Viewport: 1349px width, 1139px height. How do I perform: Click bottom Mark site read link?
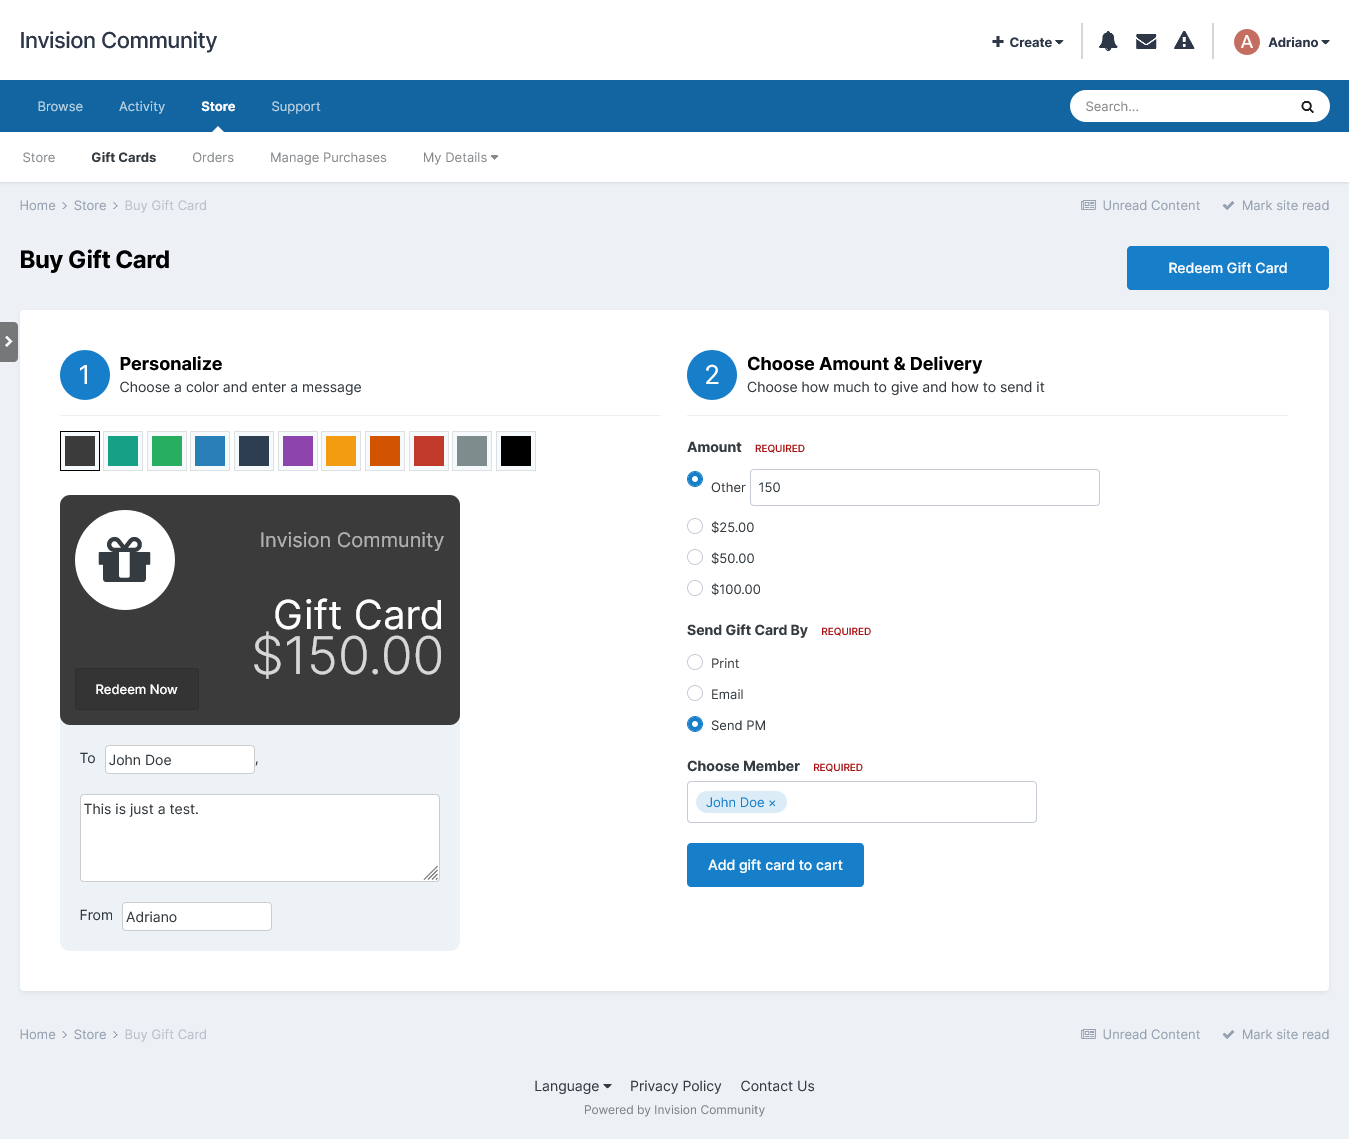tap(1276, 1034)
